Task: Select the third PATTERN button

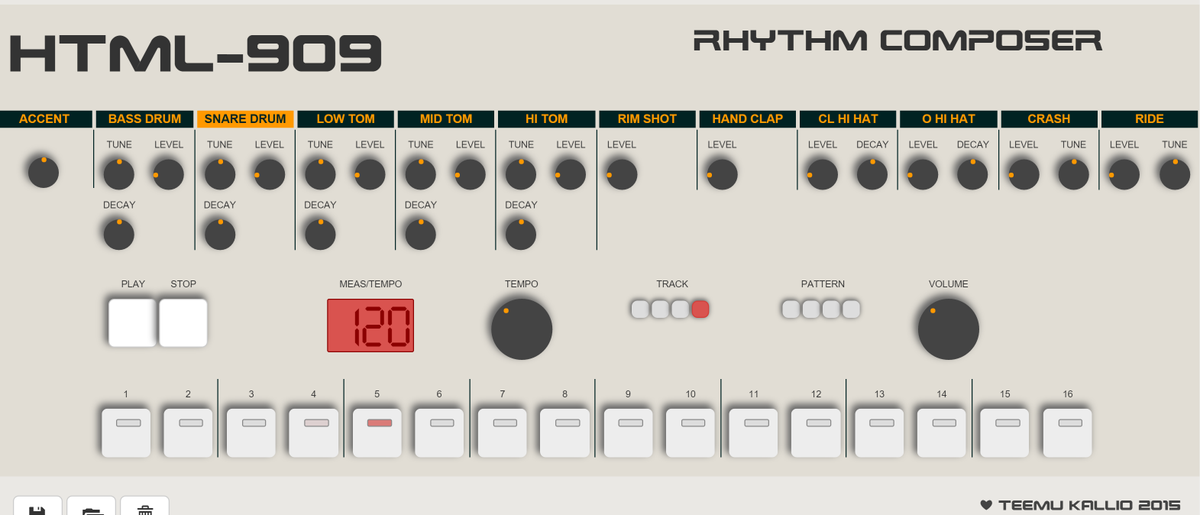Action: (831, 309)
